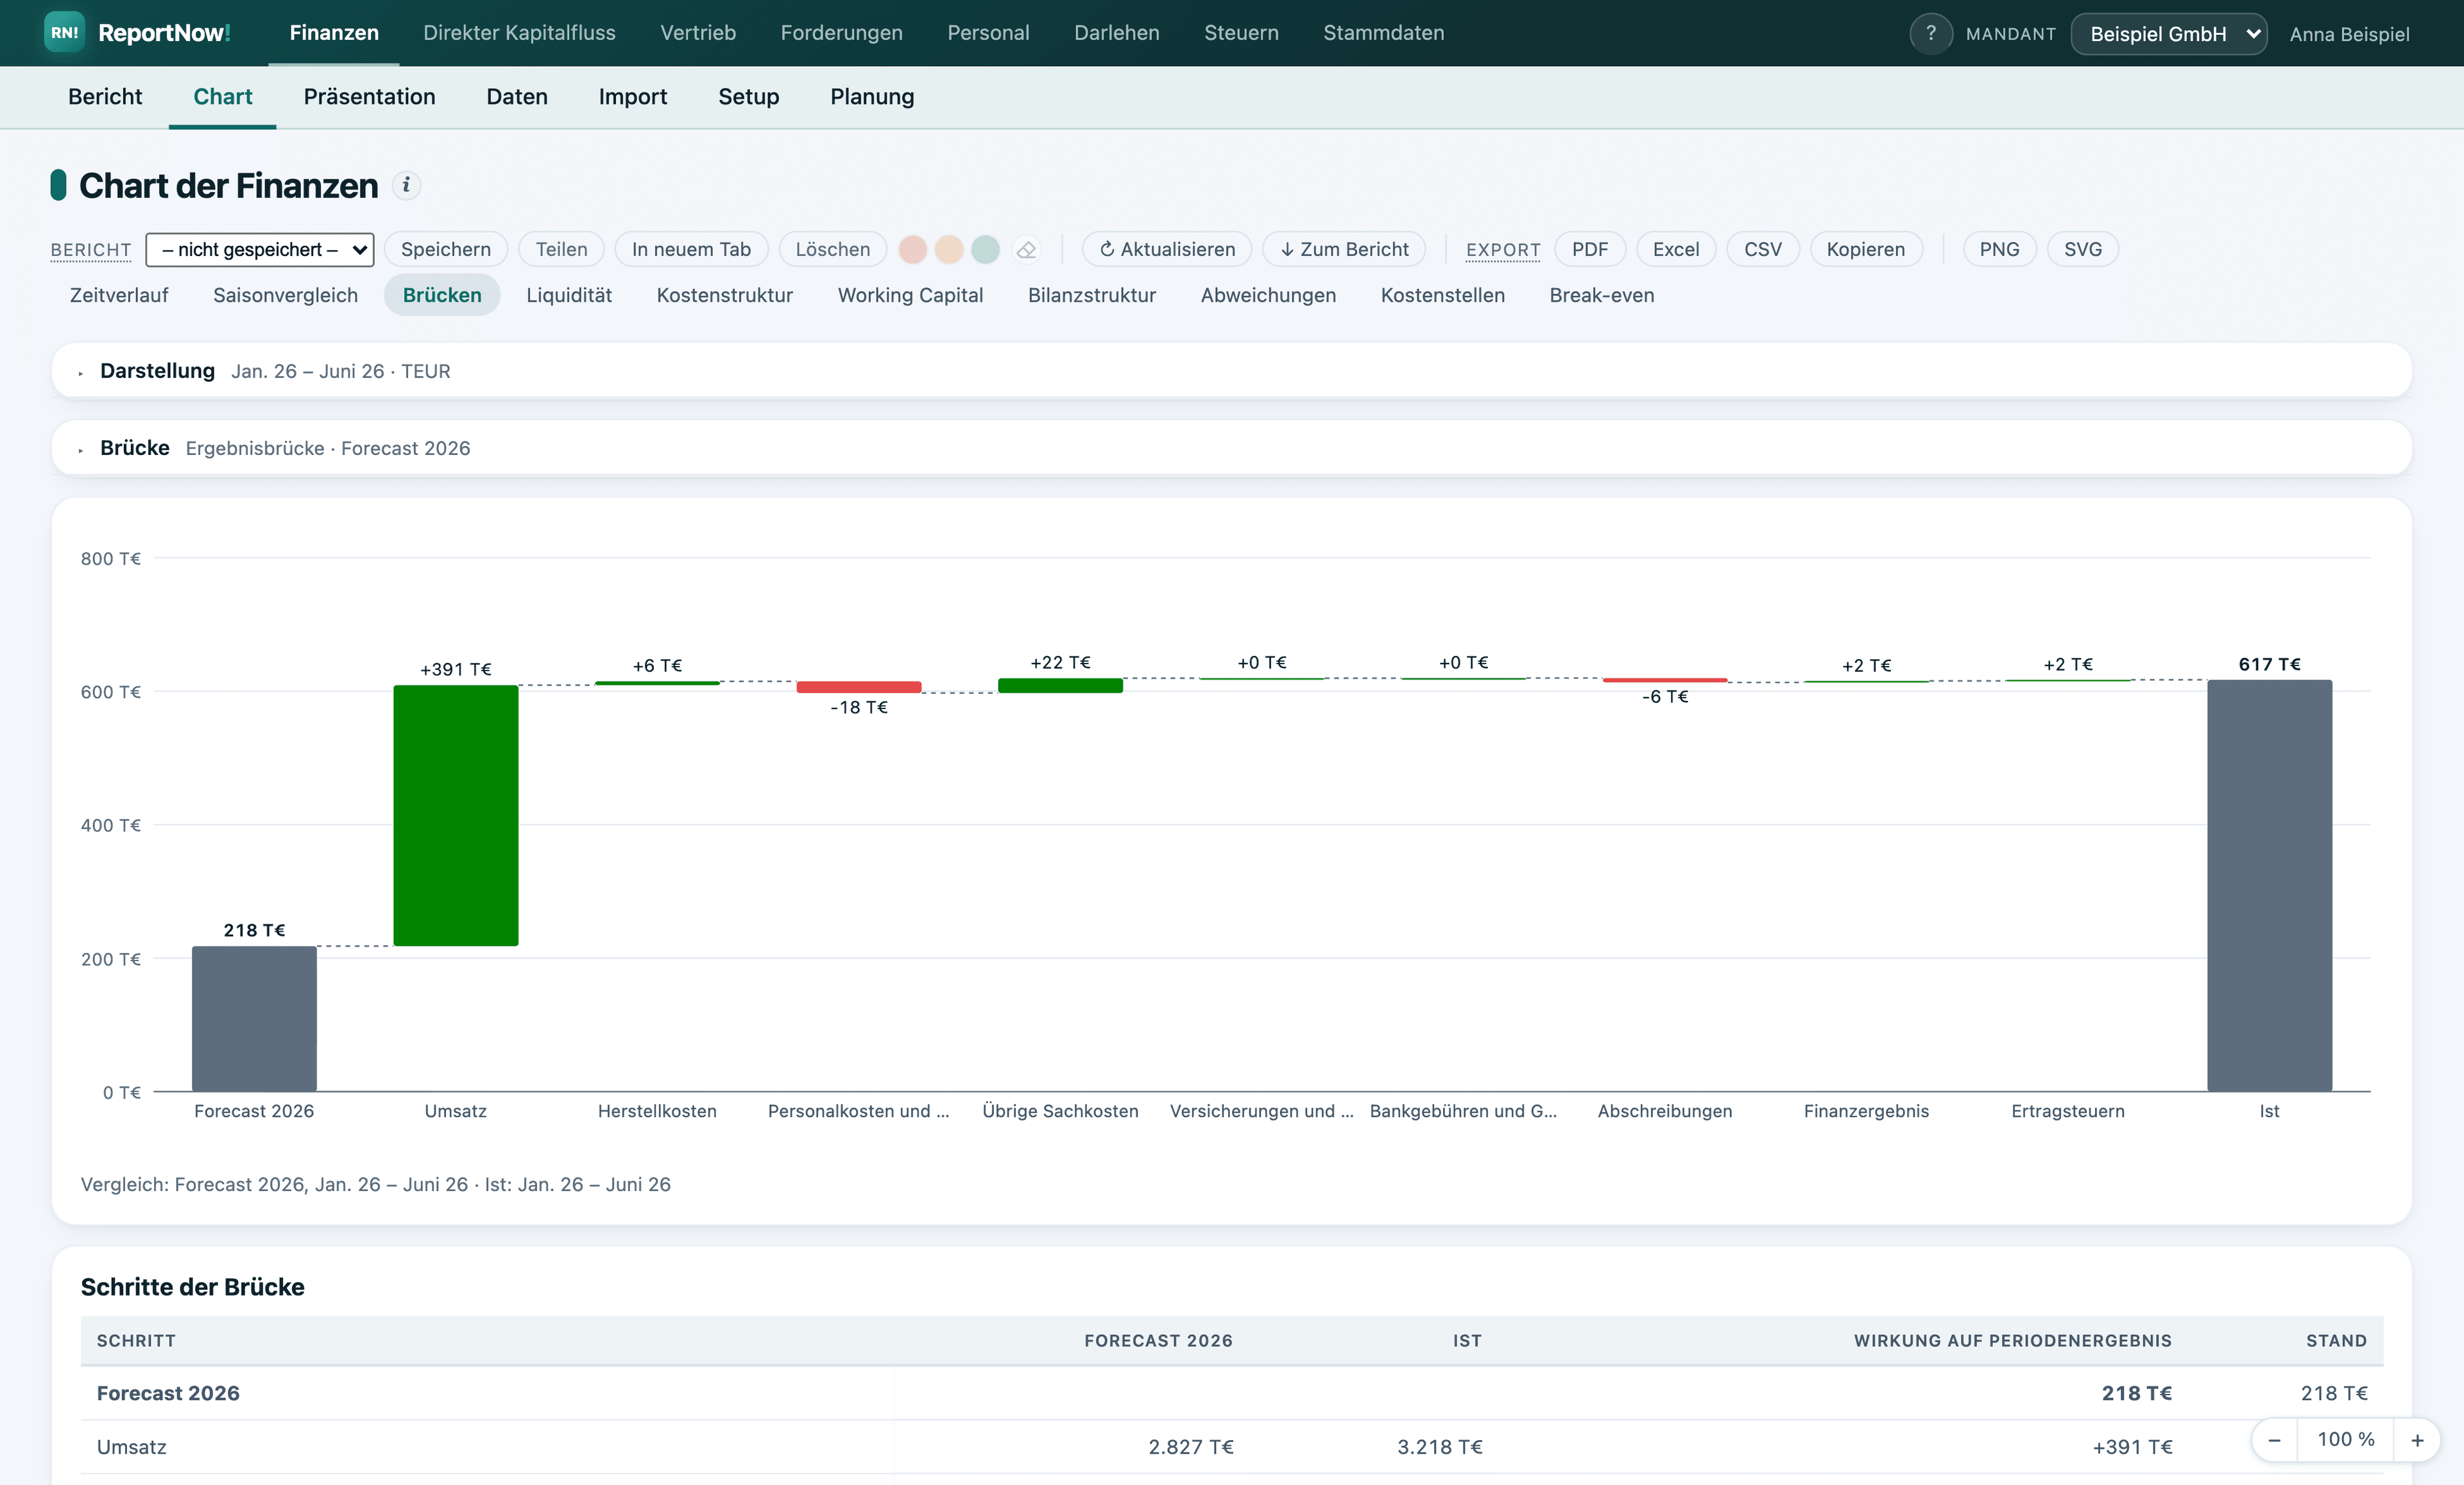The height and width of the screenshot is (1485, 2464).
Task: Zoom out with the minus button
Action: (2274, 1439)
